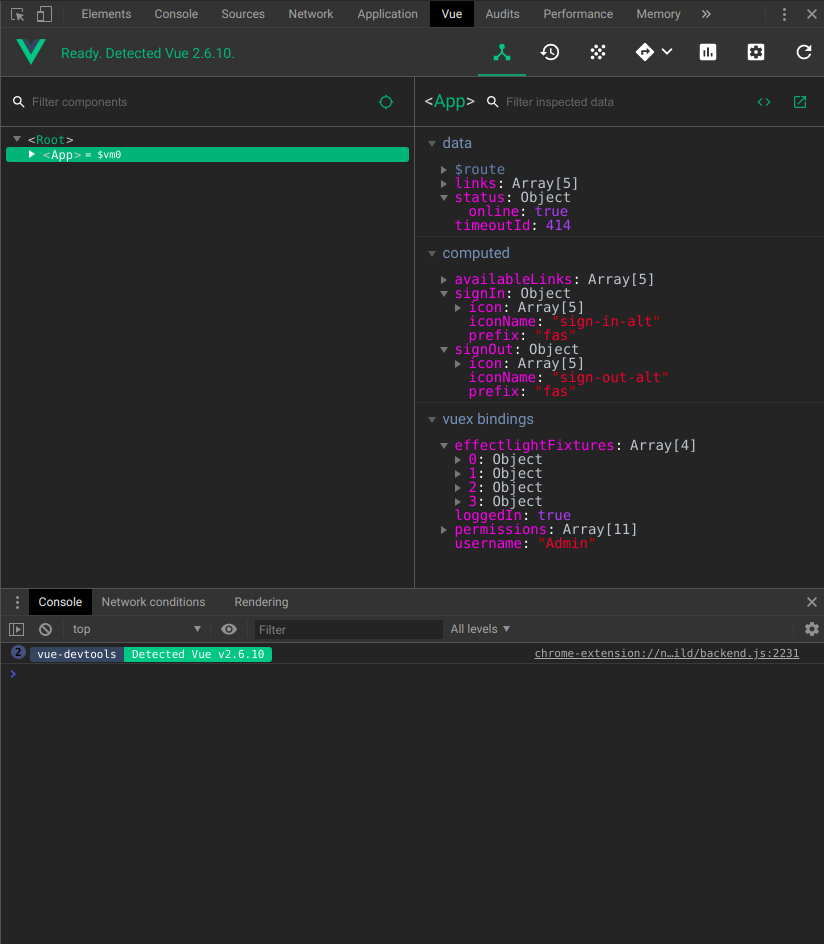Expand the $route data property
This screenshot has width=824, height=944.
[443, 169]
